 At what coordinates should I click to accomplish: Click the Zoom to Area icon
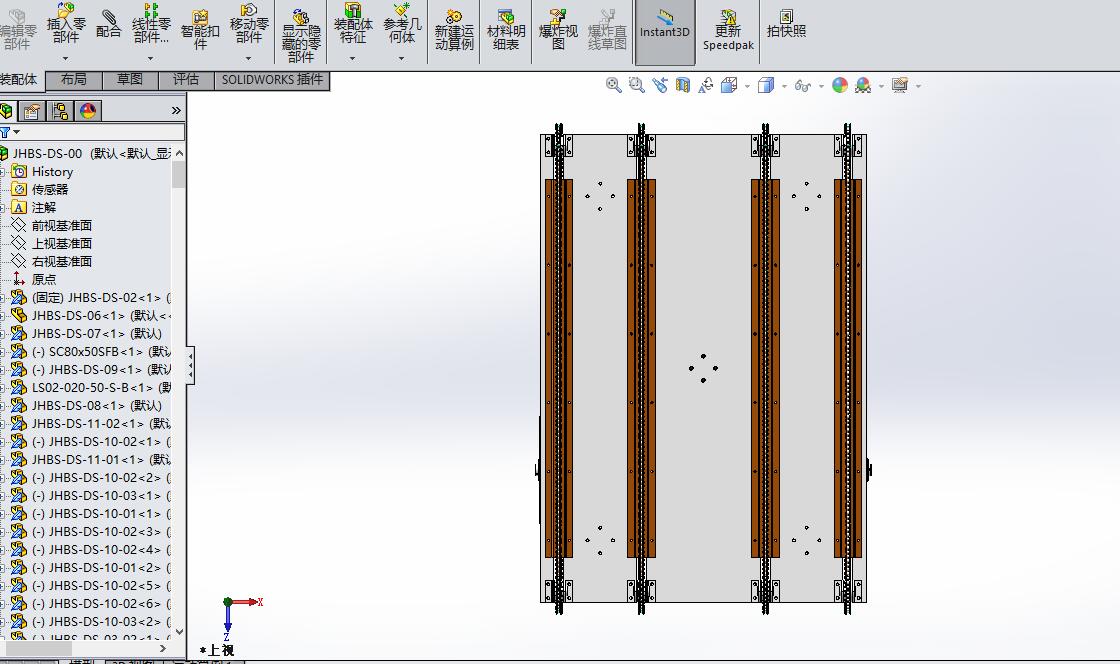click(x=636, y=86)
